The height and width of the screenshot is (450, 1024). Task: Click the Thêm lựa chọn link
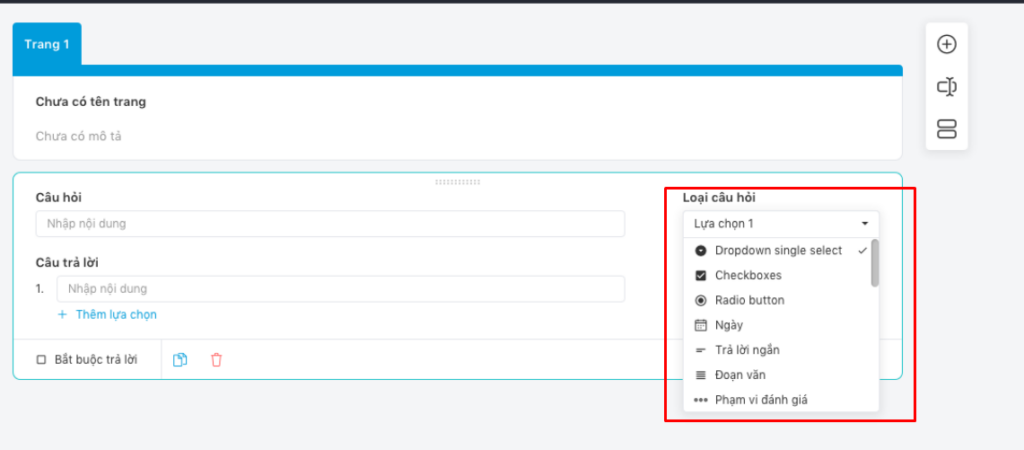[x=116, y=314]
